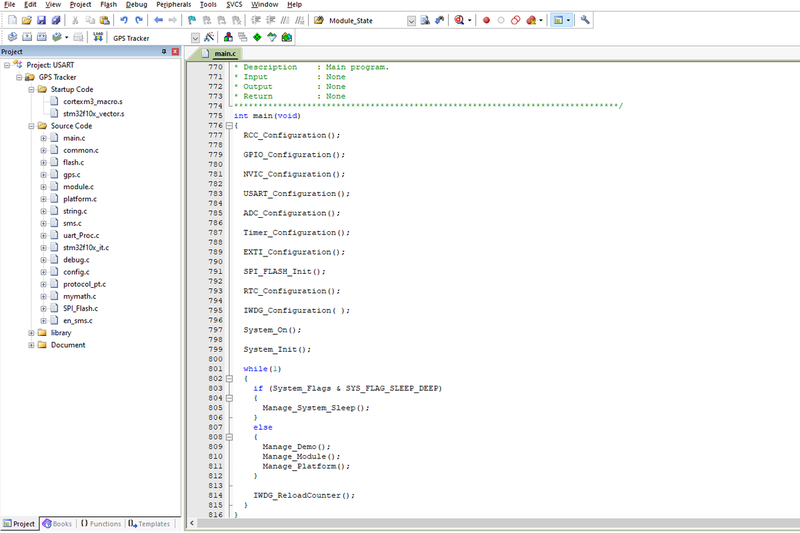
Task: Click the horizontal scrollbar track under the code editor
Action: click(498, 523)
